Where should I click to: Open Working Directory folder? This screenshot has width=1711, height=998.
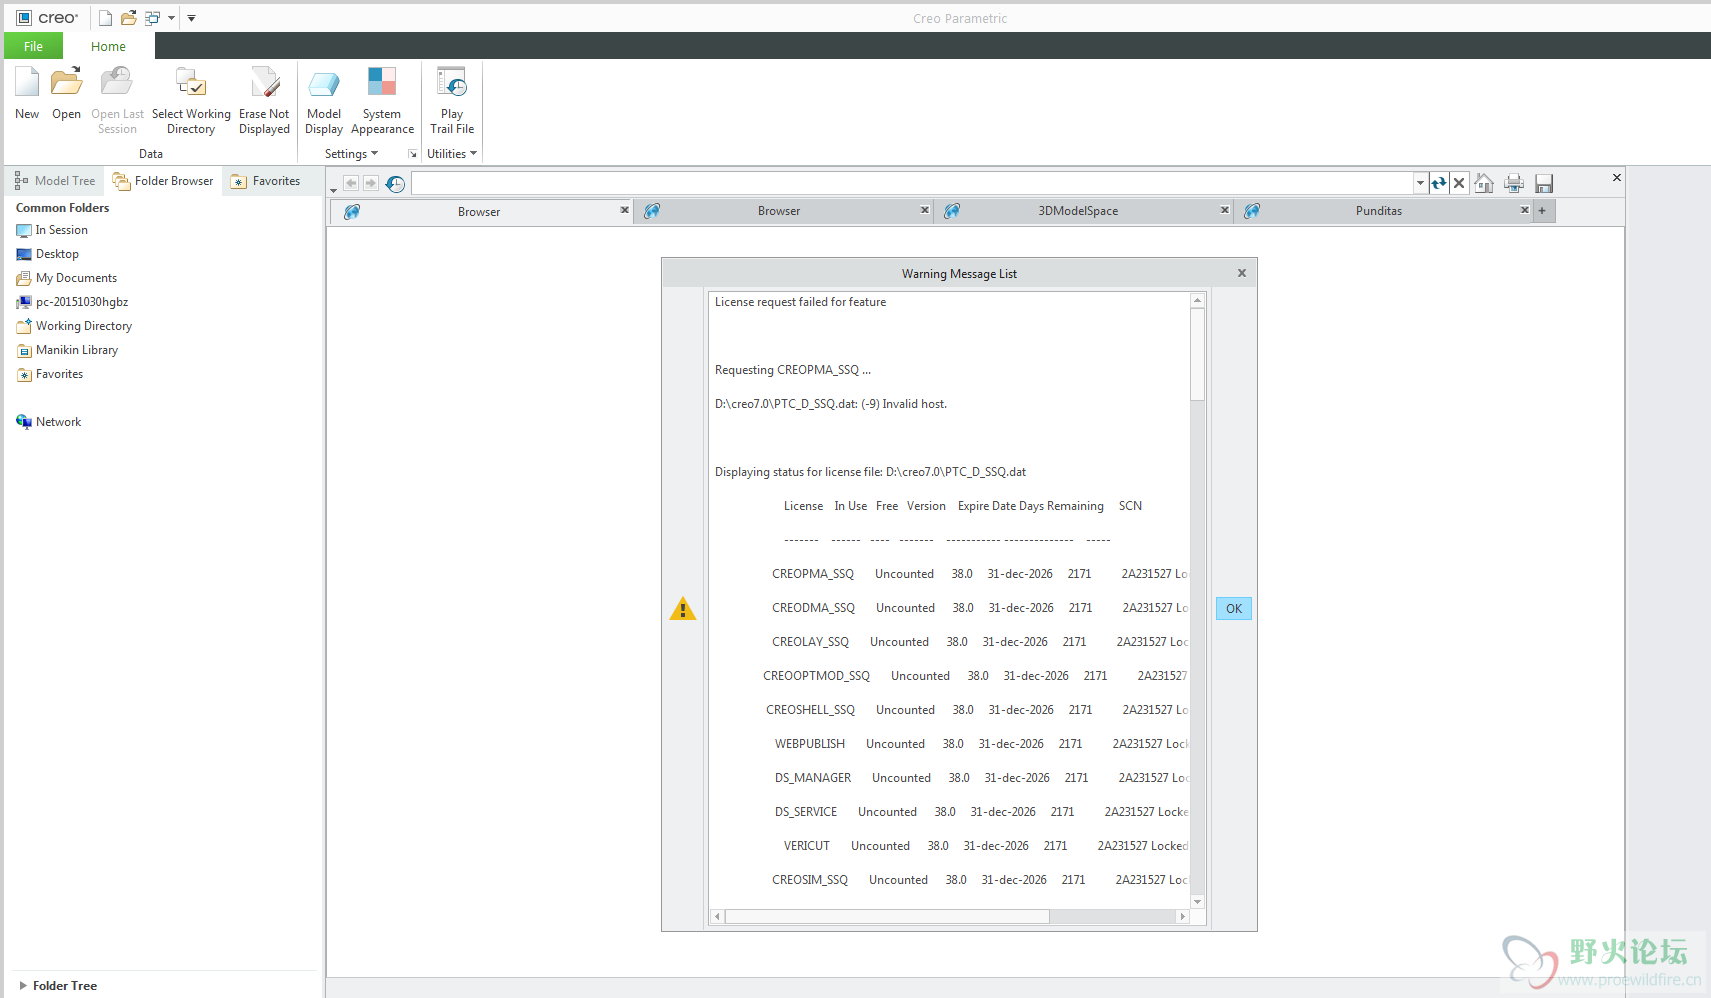[74, 326]
